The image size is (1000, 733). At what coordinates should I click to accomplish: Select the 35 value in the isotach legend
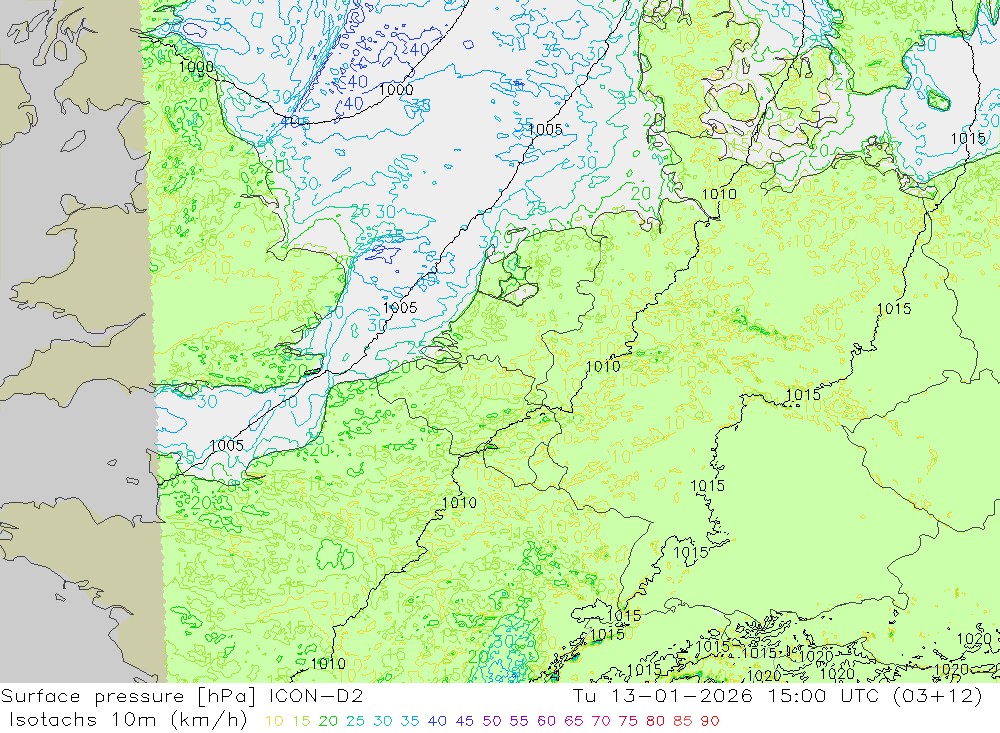pyautogui.click(x=410, y=721)
